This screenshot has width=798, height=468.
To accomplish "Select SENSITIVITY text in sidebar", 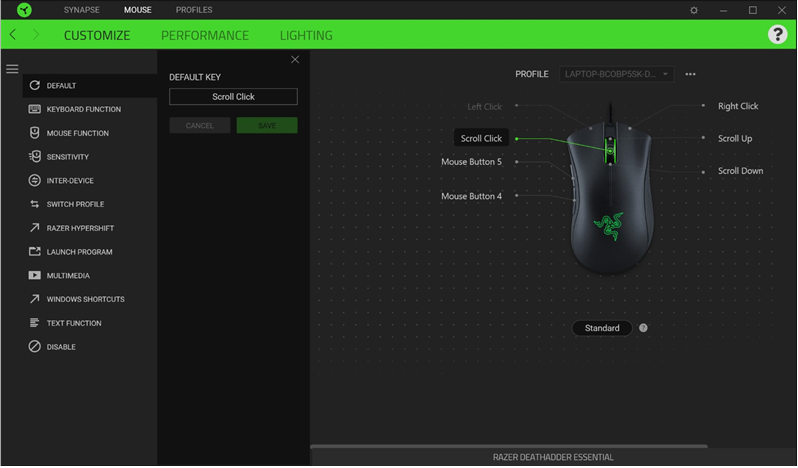I will [68, 157].
